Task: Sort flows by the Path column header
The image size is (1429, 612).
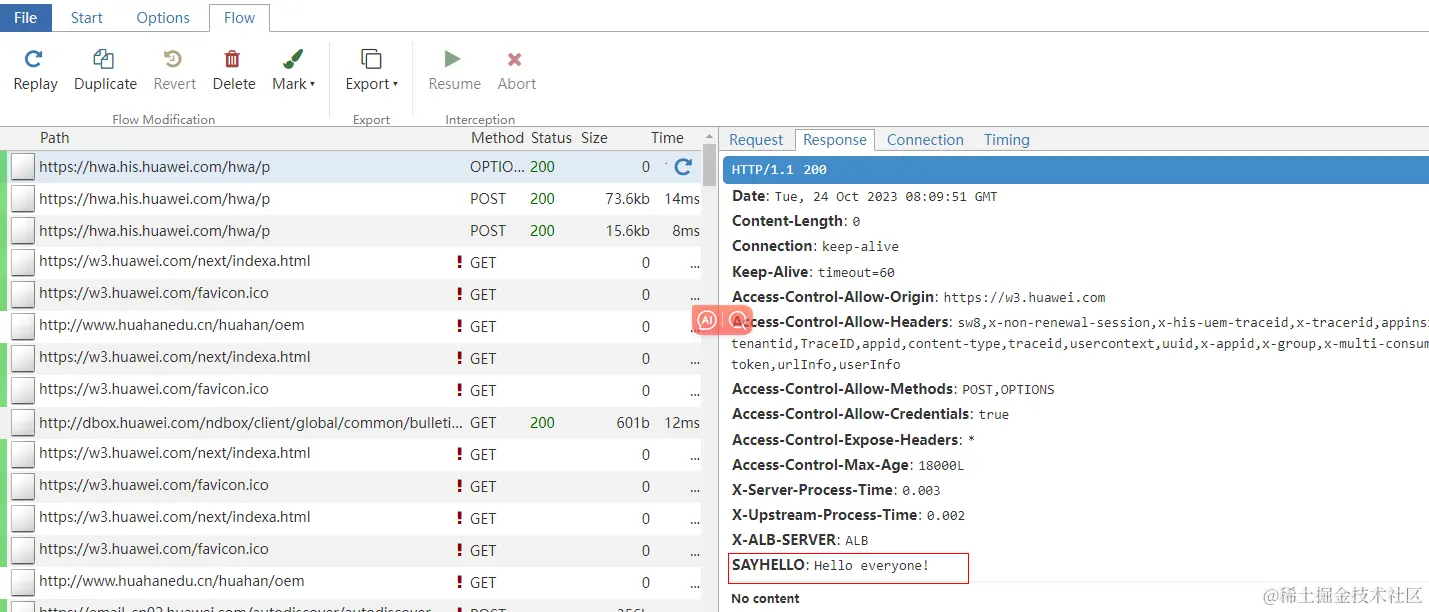Action: coord(55,138)
